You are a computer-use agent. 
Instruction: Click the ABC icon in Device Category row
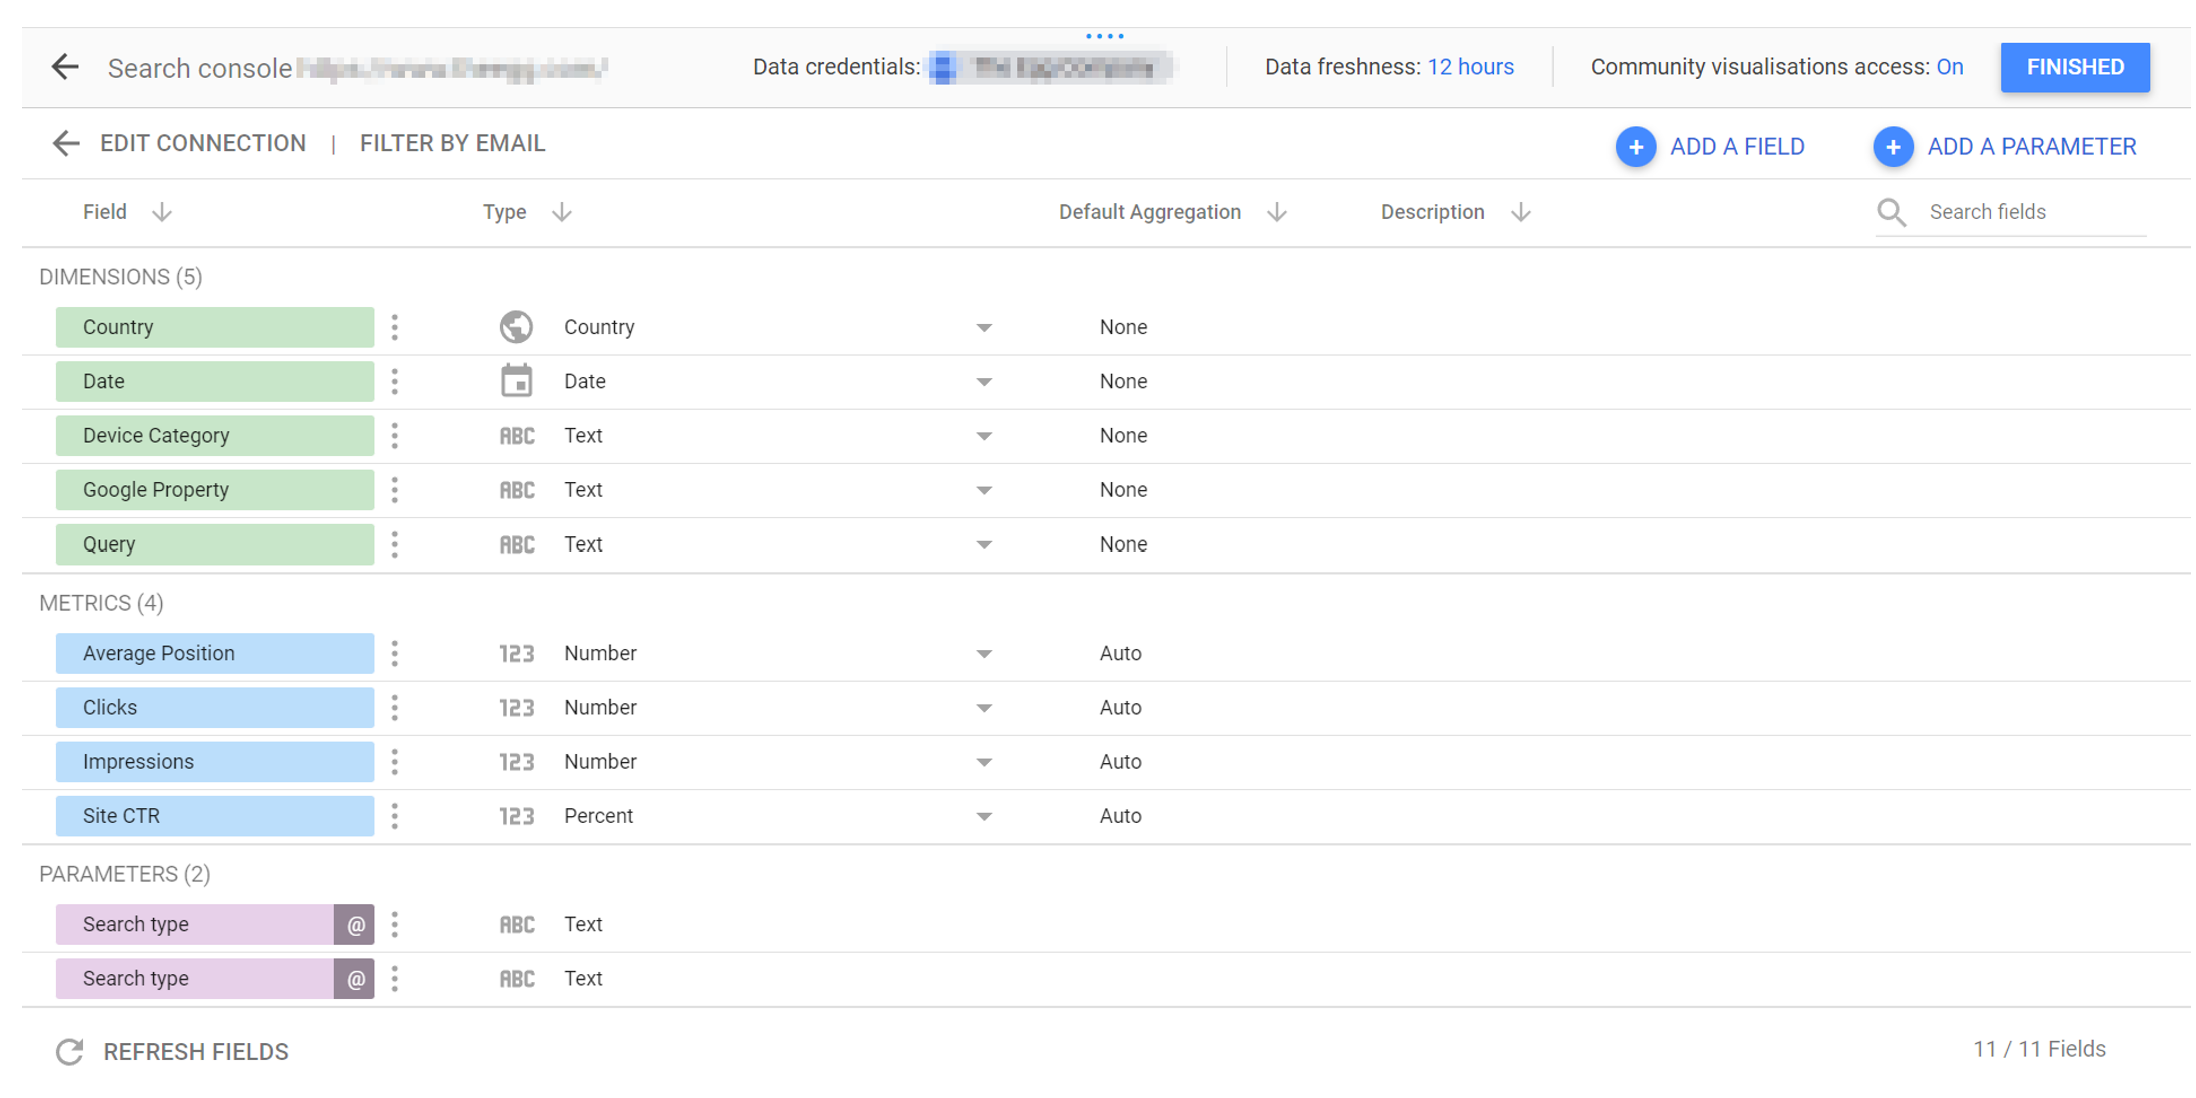pyautogui.click(x=517, y=436)
